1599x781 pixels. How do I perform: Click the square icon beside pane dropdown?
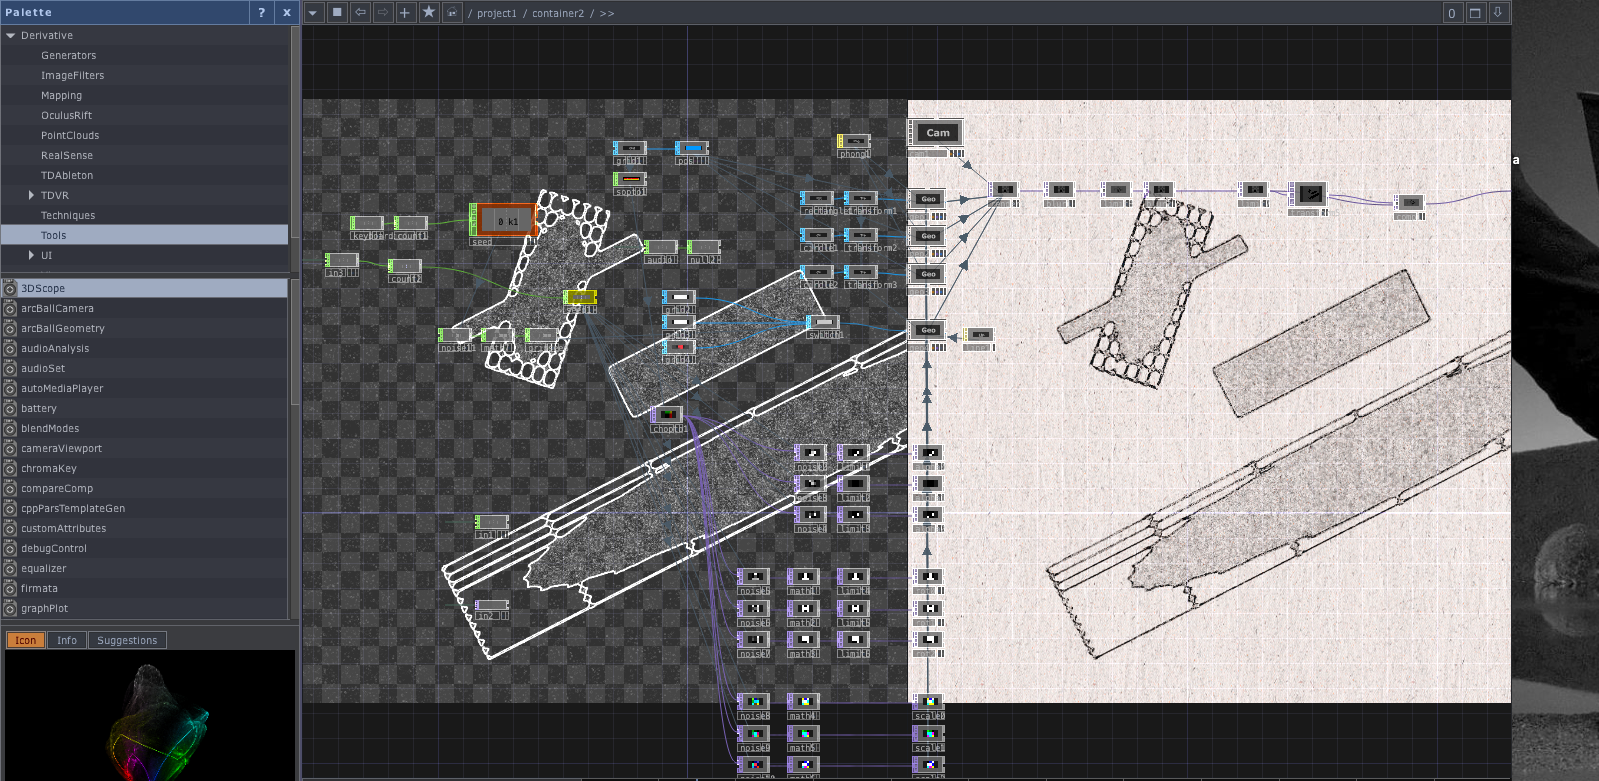click(337, 12)
